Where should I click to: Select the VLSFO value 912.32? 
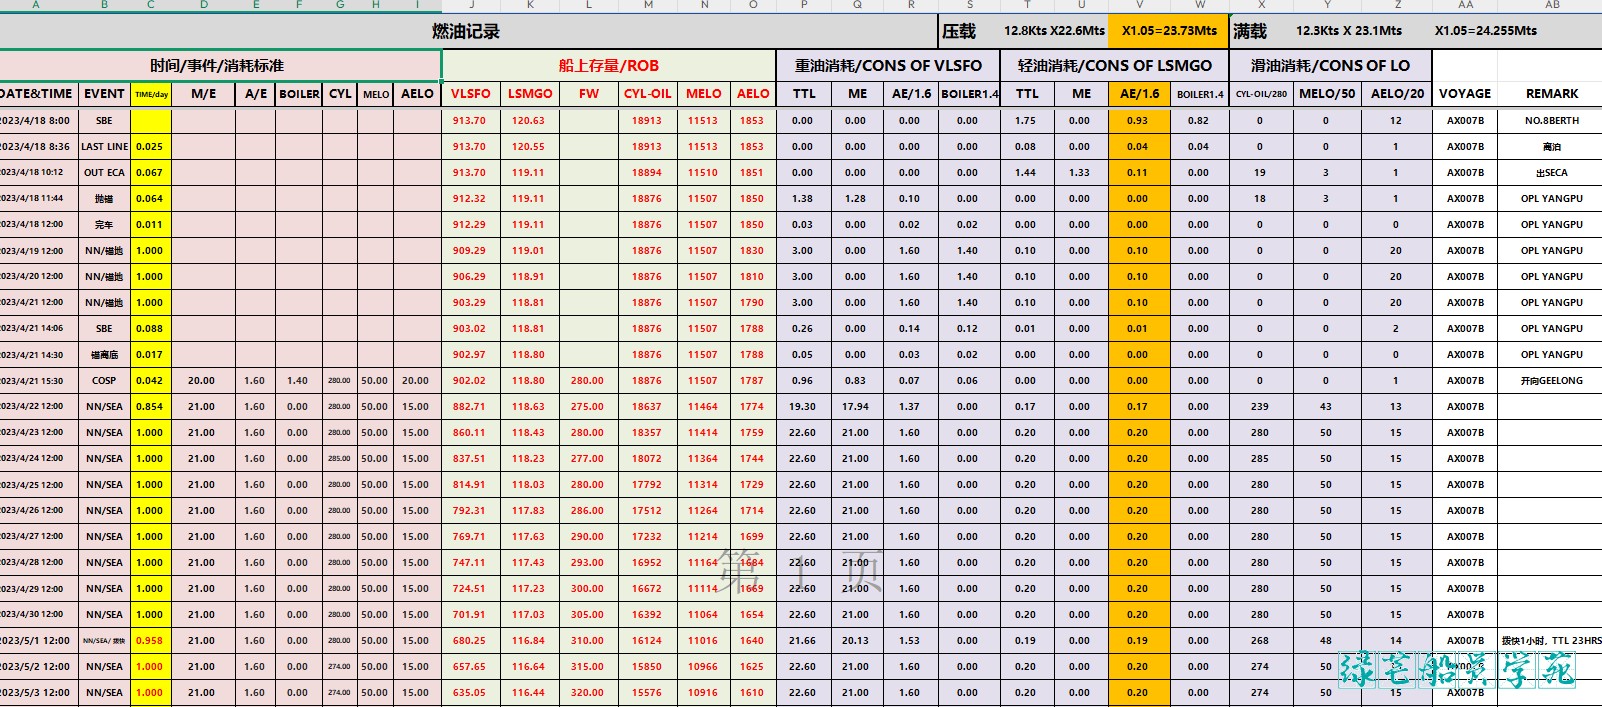tap(469, 199)
